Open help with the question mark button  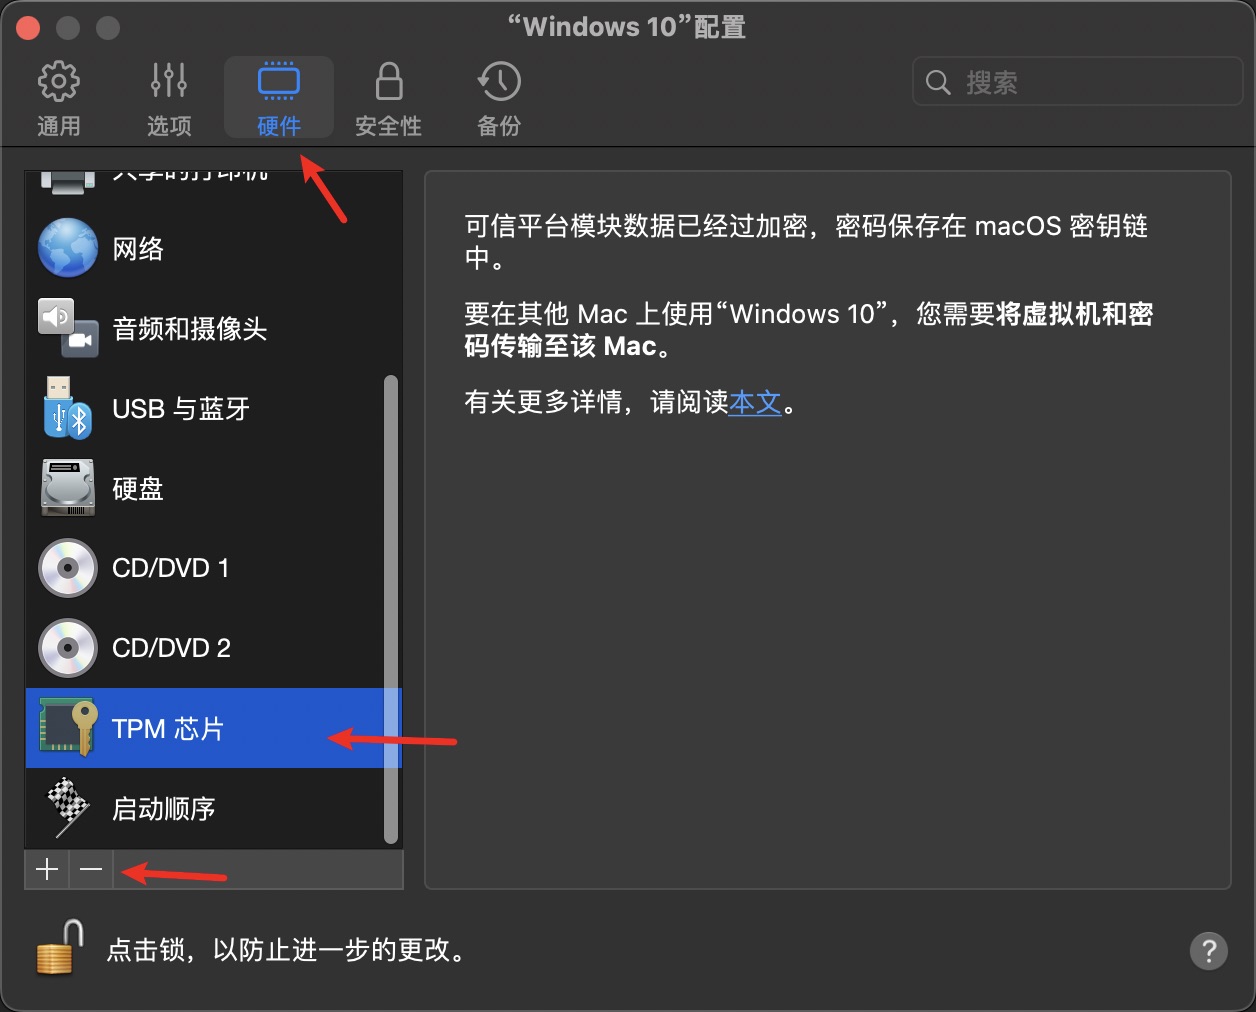pos(1208,950)
